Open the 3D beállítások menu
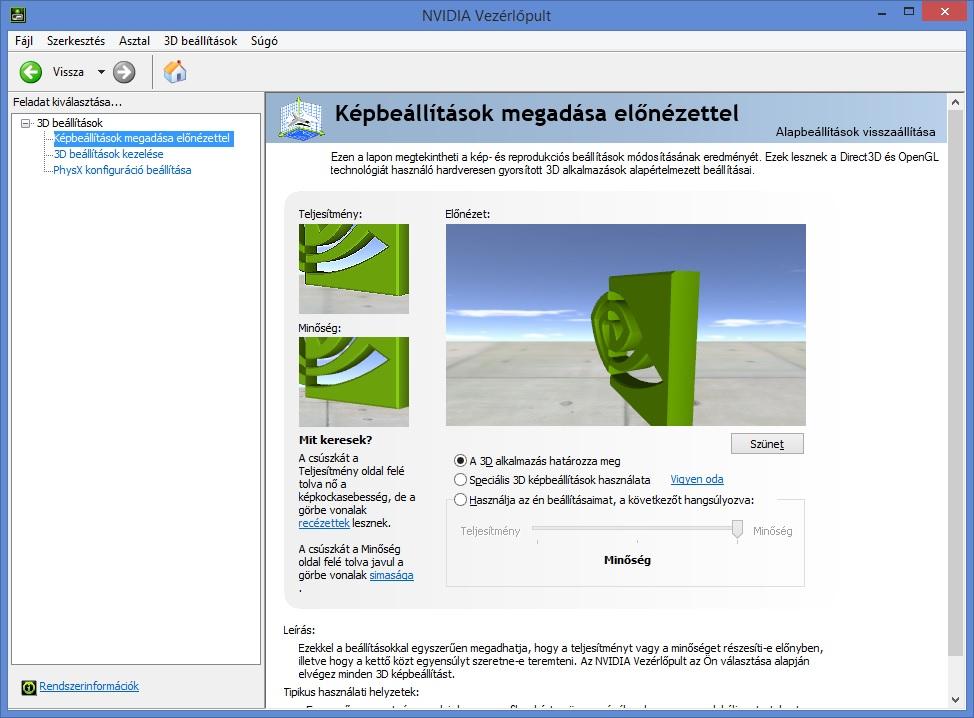The width and height of the screenshot is (974, 718). click(x=200, y=41)
